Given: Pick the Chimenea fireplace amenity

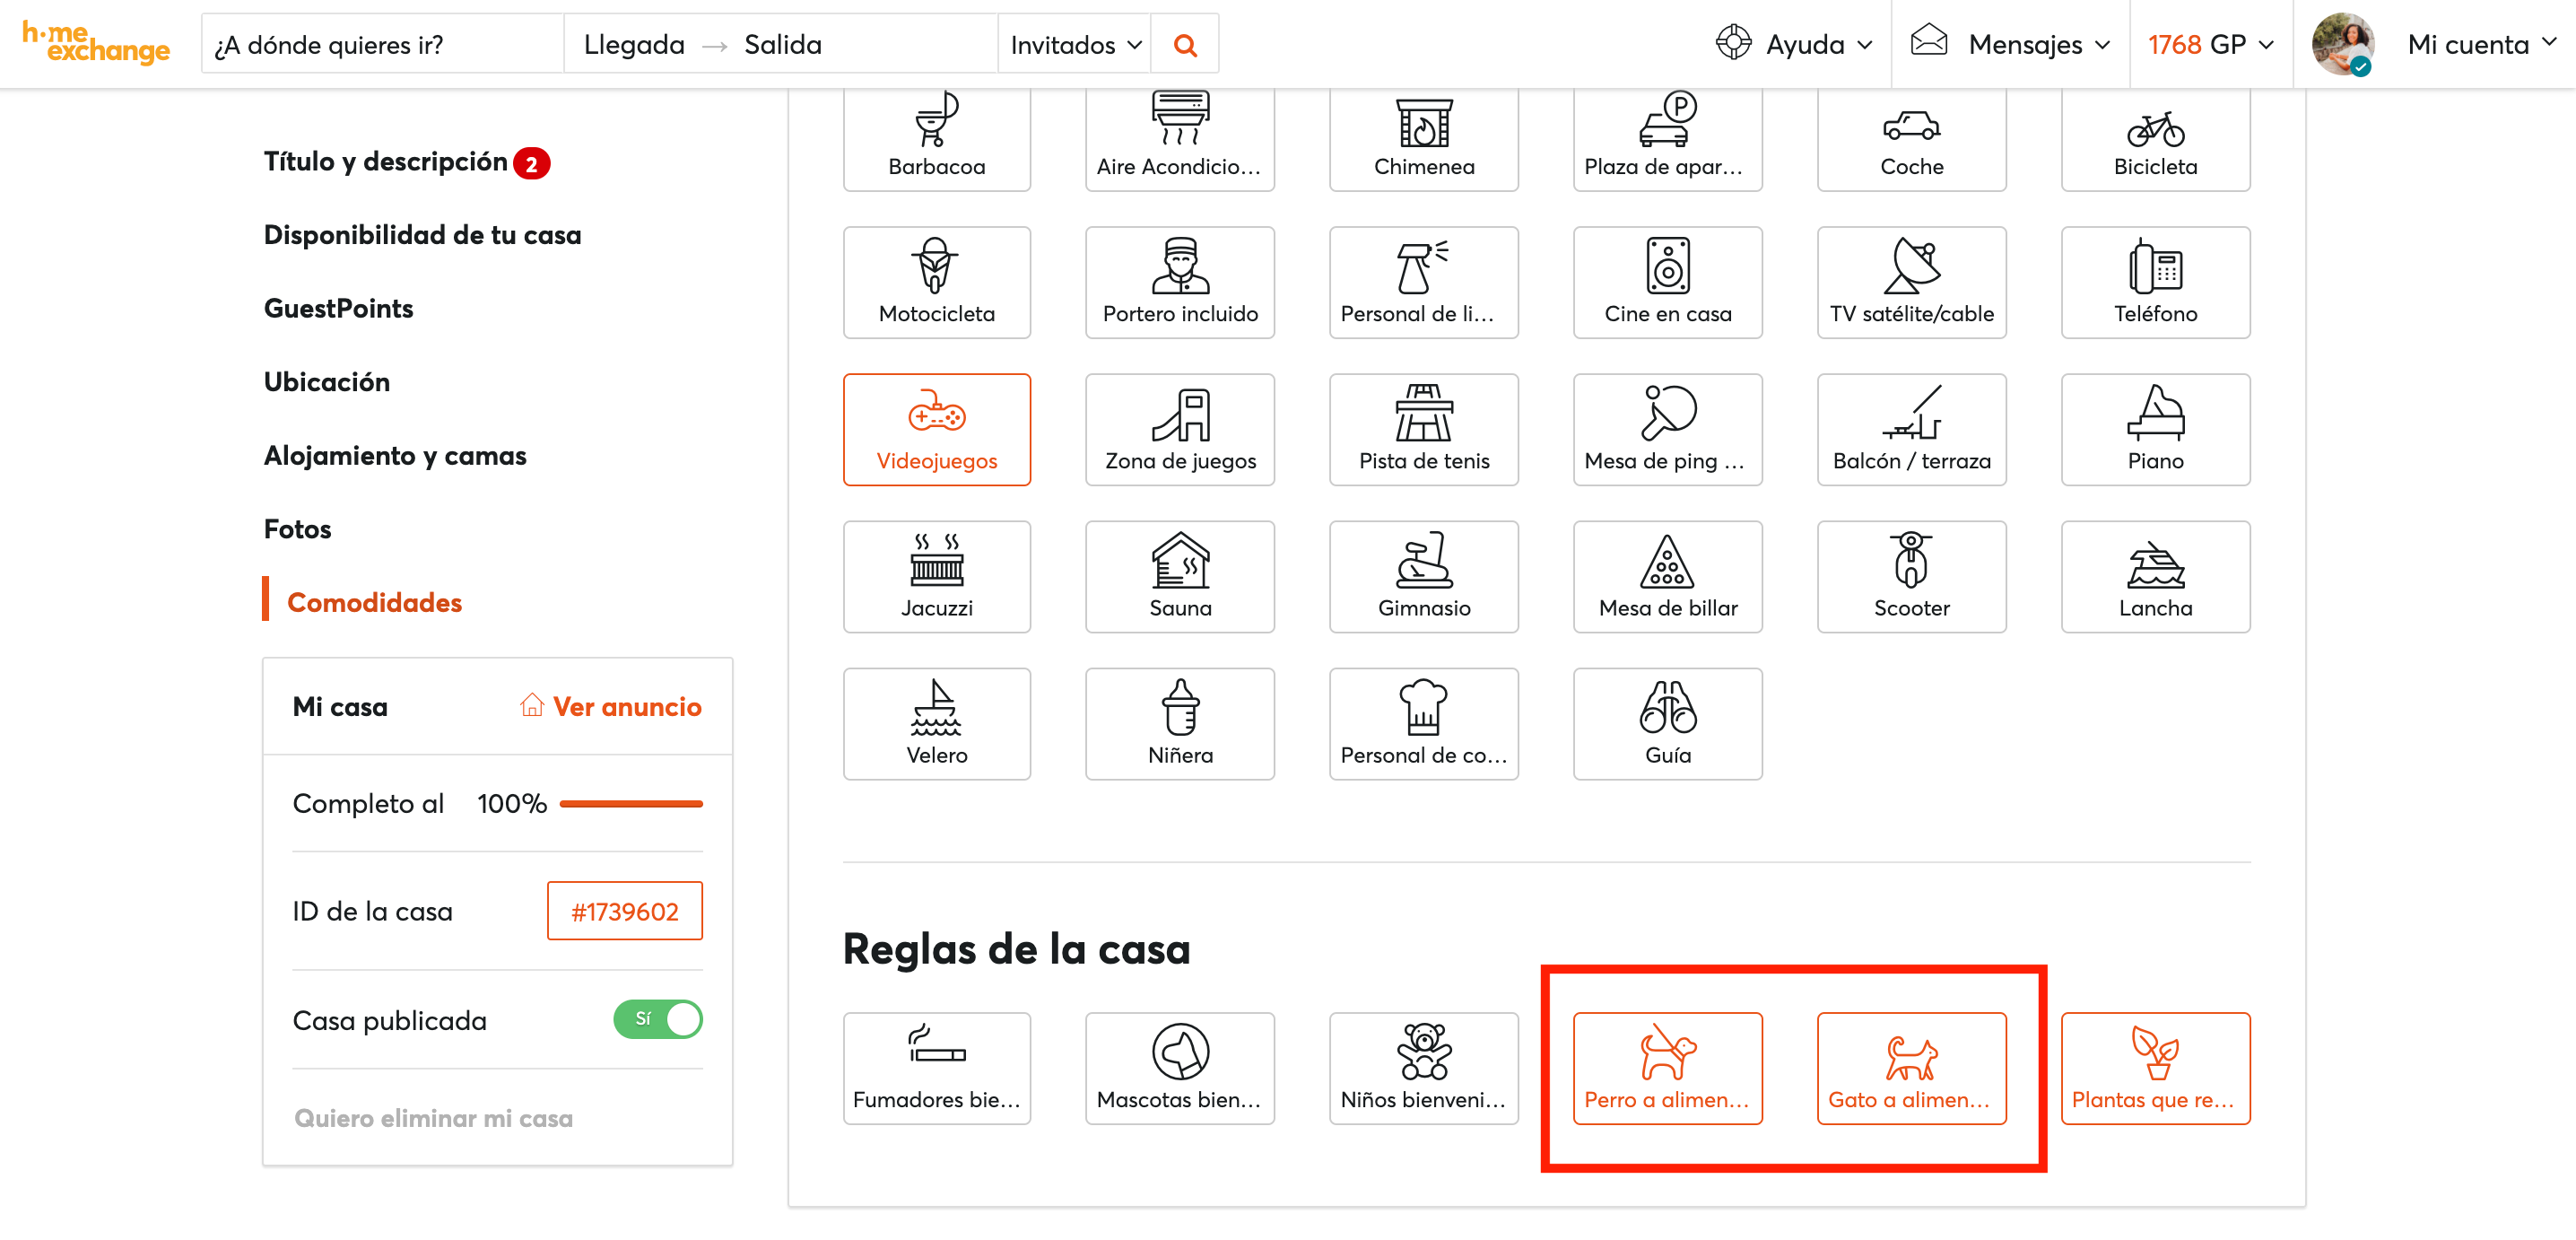Looking at the screenshot, I should tap(1423, 137).
